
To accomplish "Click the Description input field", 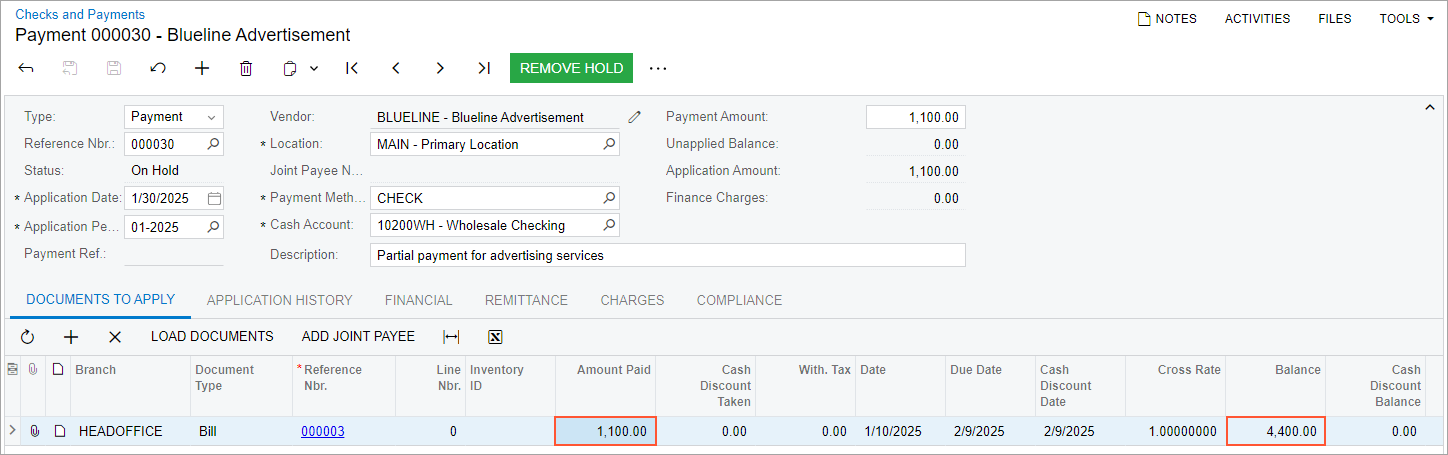I will [667, 255].
